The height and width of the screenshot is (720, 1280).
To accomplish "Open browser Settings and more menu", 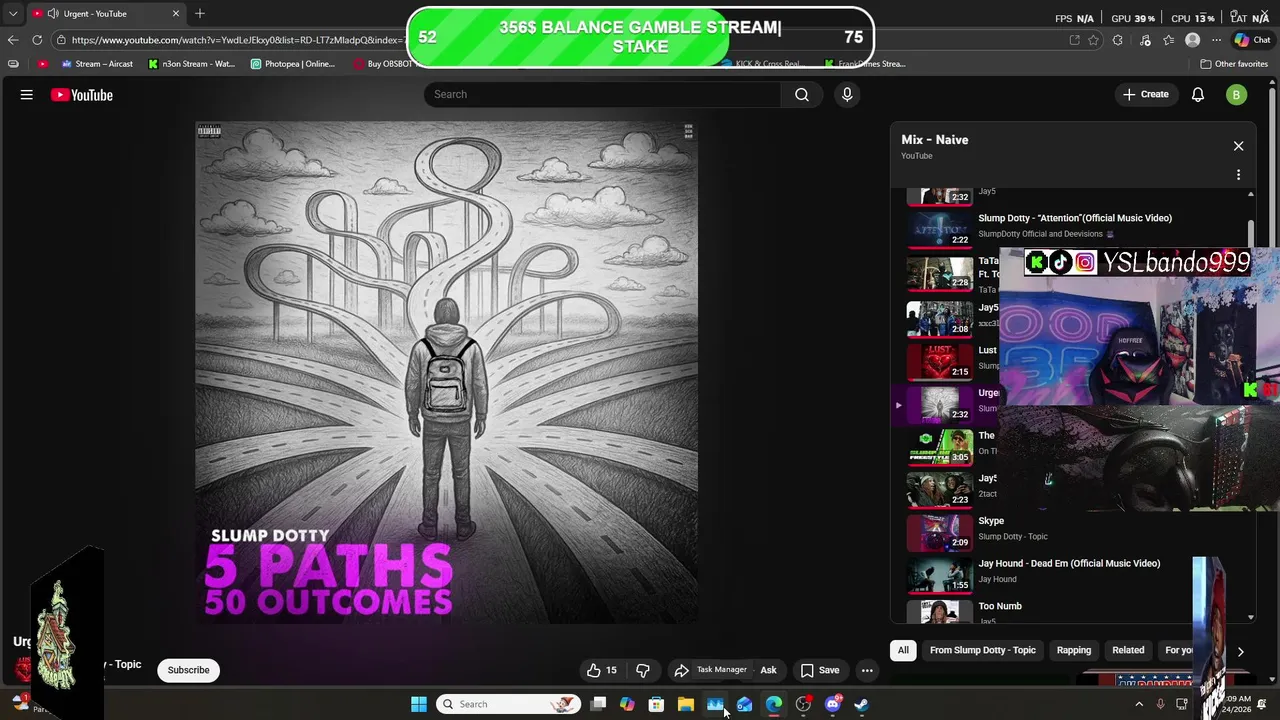I will [x=1216, y=40].
